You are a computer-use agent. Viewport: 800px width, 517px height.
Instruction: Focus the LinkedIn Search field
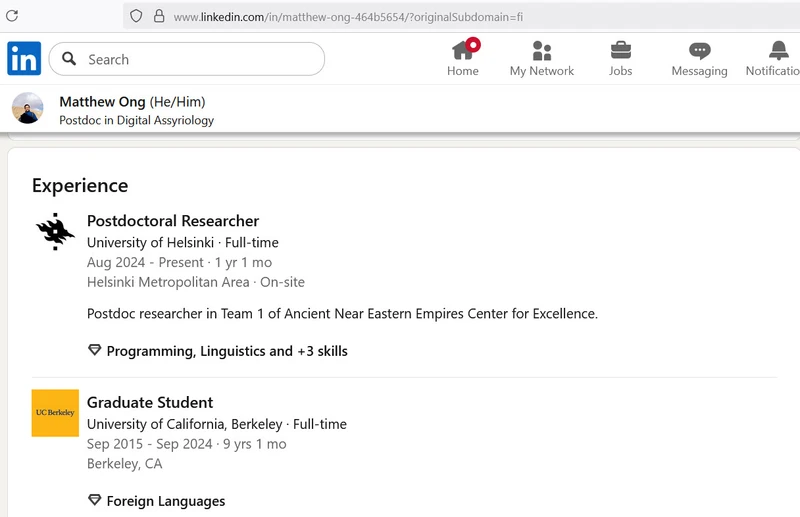click(x=200, y=59)
